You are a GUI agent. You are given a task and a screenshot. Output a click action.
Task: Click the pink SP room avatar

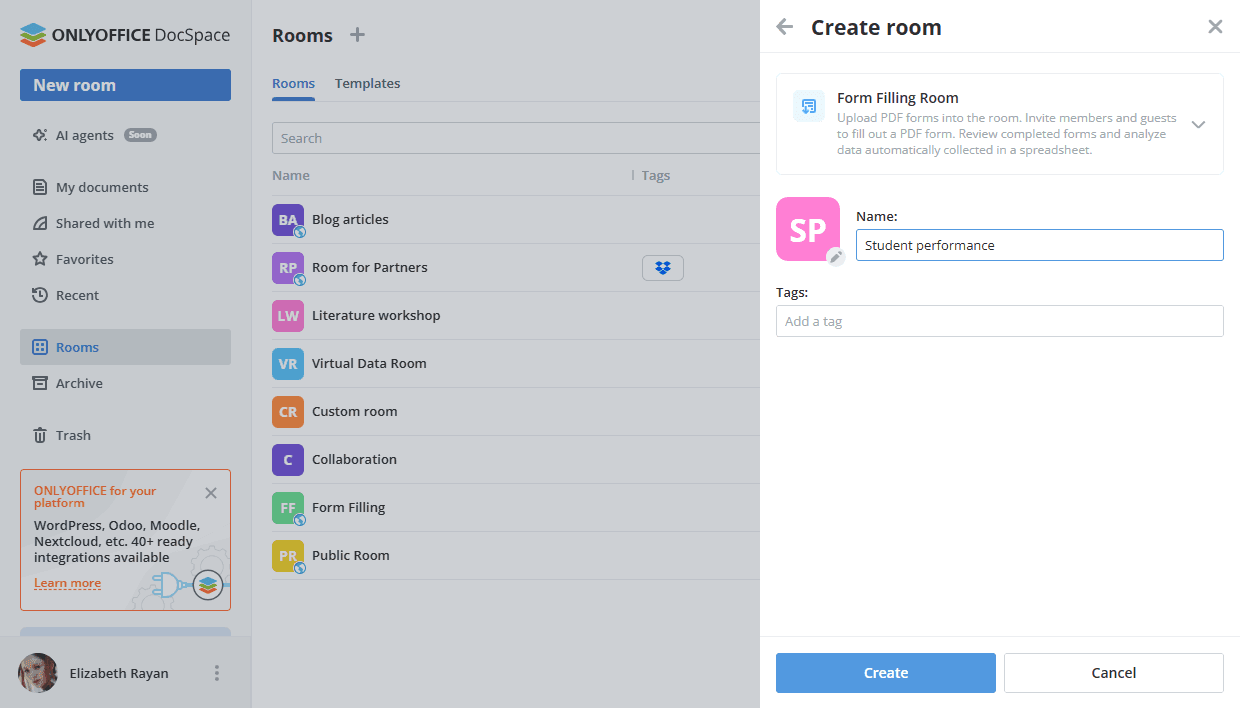(808, 229)
